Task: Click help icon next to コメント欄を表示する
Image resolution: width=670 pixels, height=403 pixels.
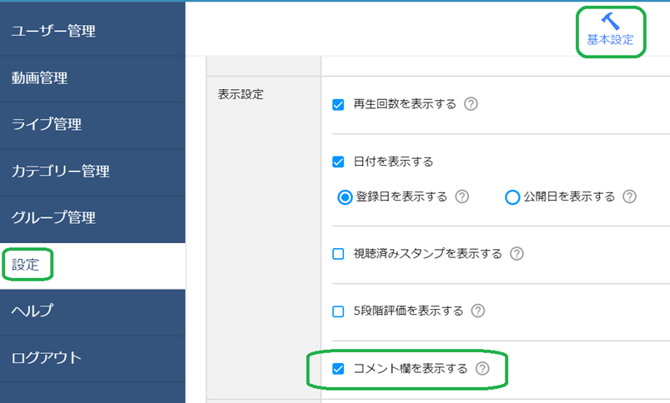Action: (x=483, y=368)
